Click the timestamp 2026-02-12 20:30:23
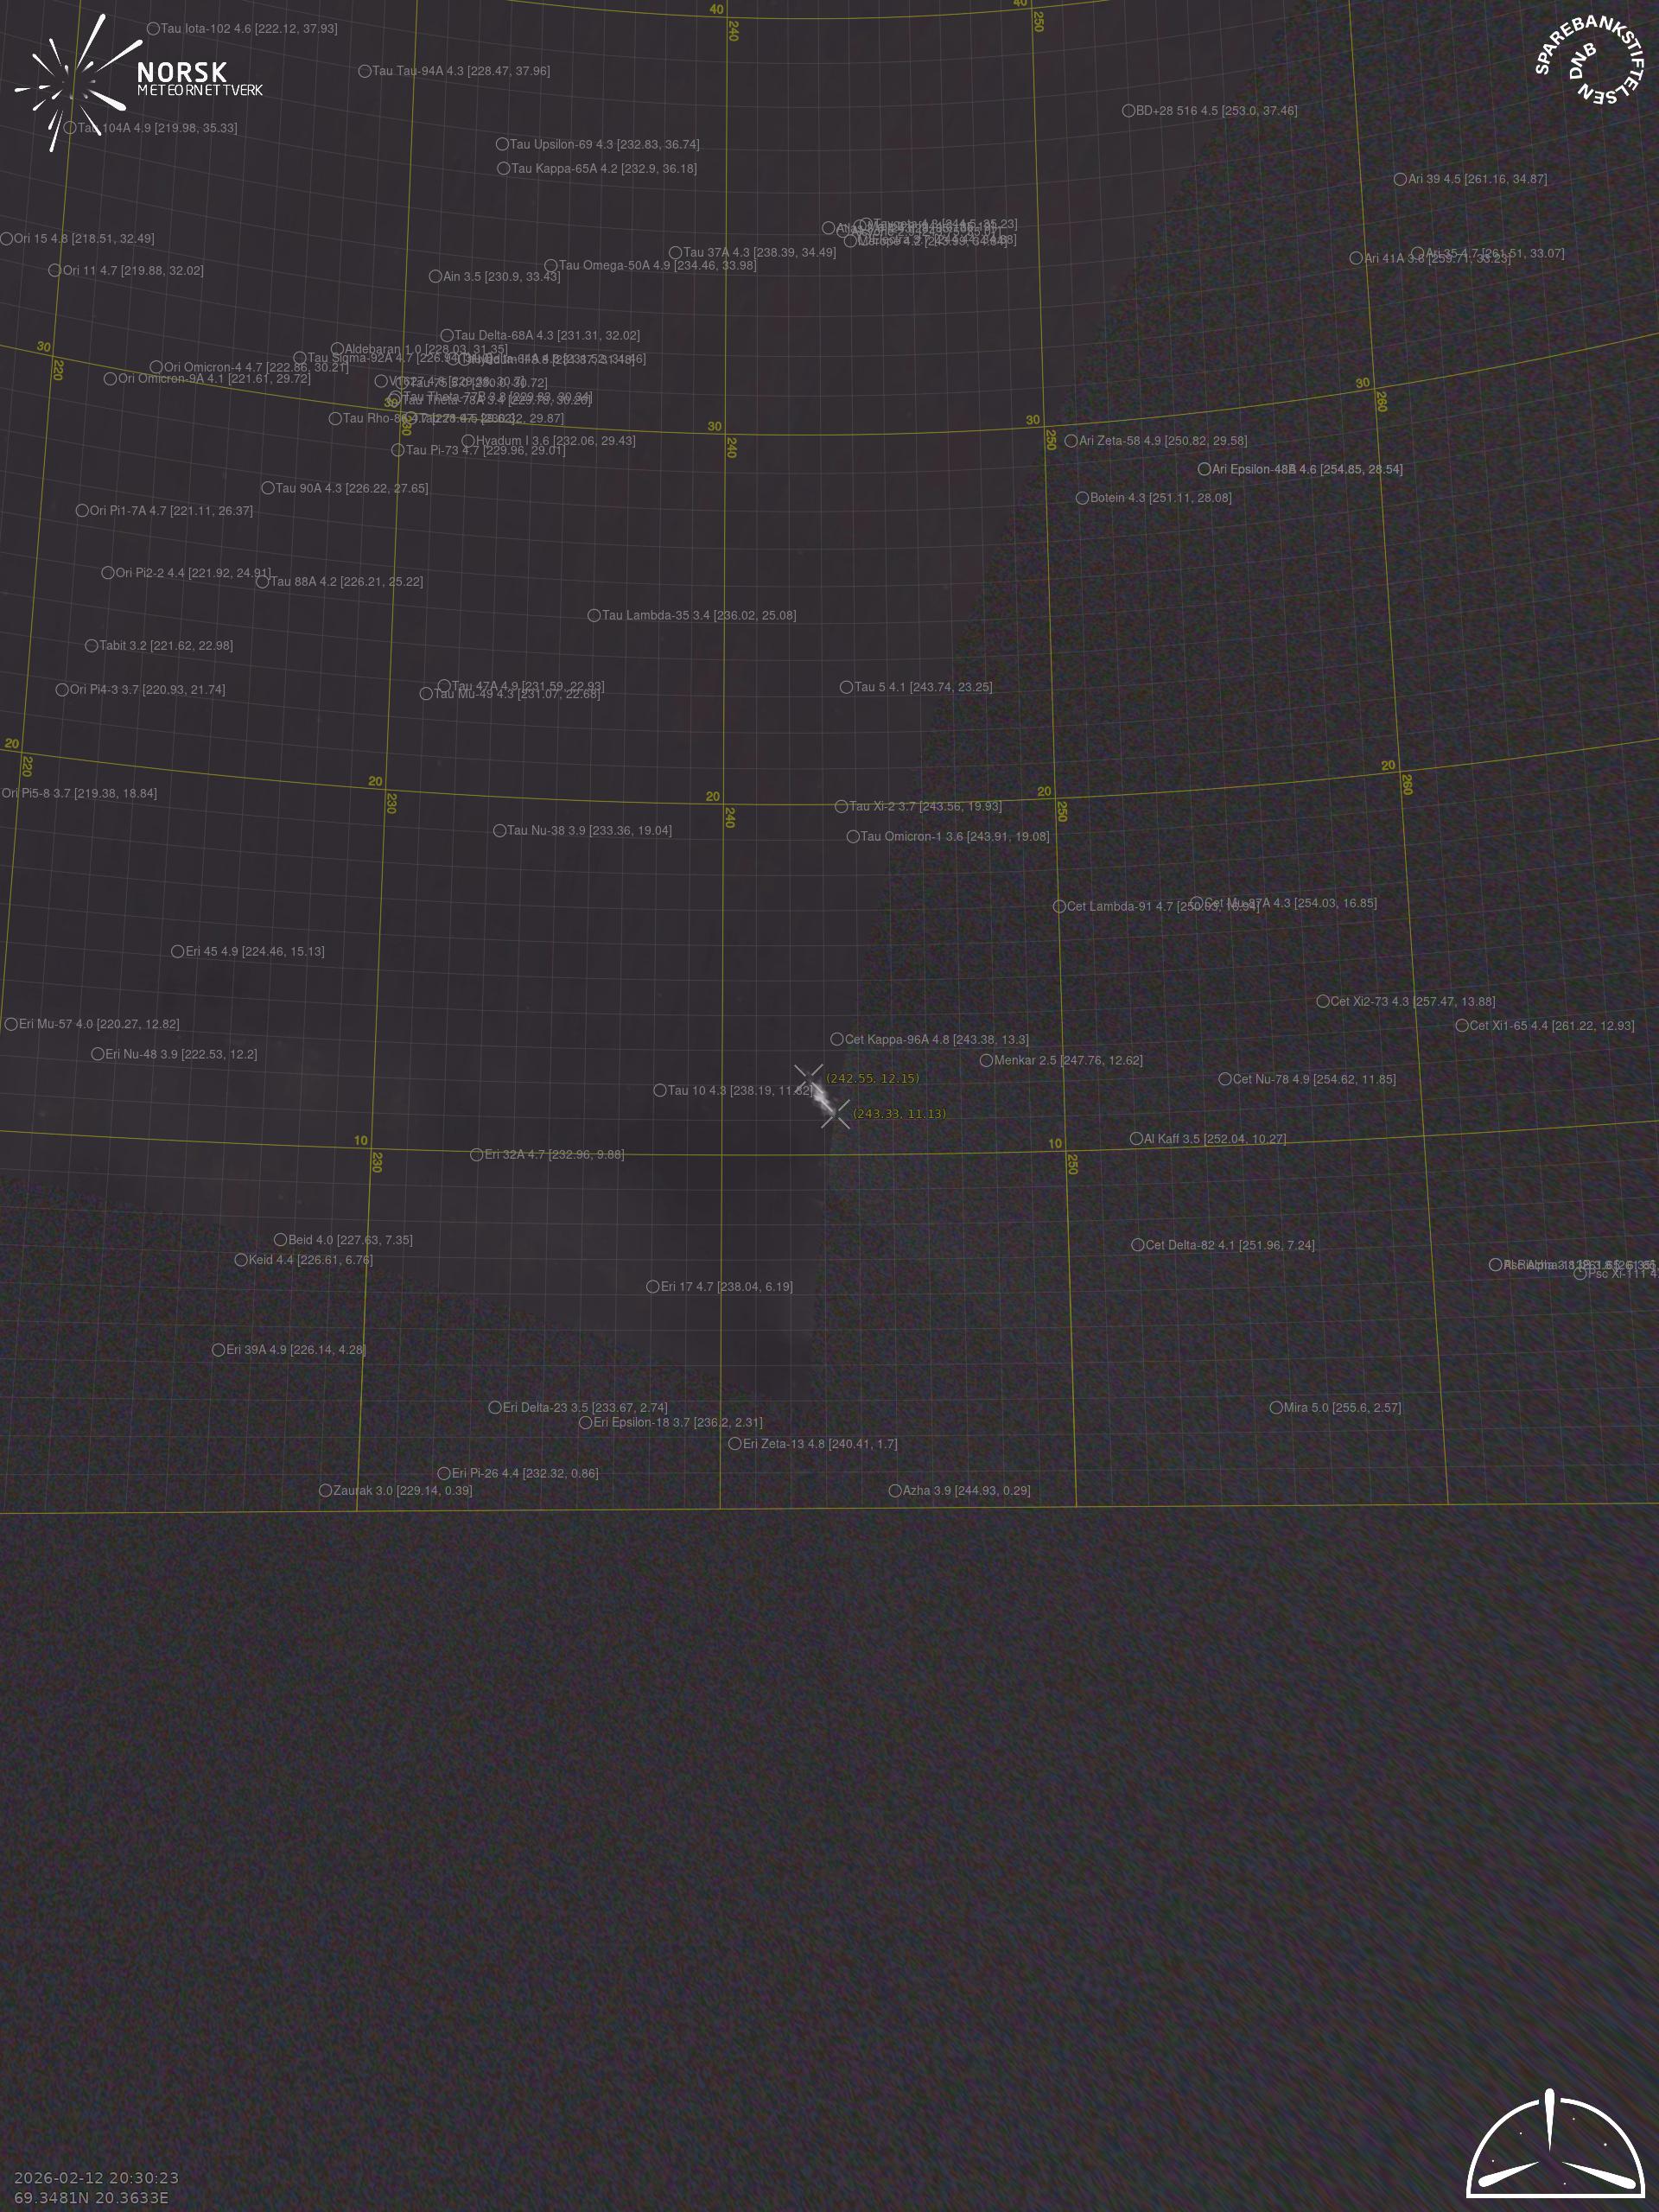The image size is (1659, 2212). tap(96, 2177)
